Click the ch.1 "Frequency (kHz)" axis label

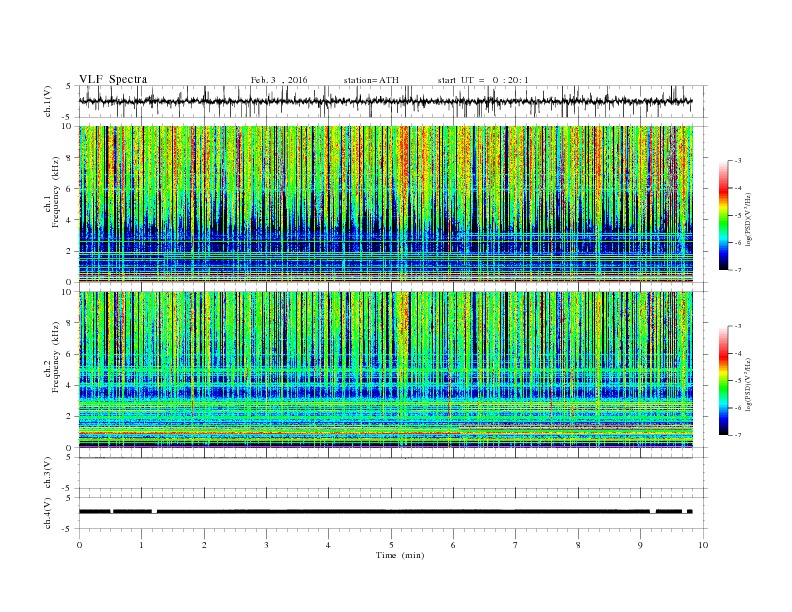pyautogui.click(x=56, y=192)
